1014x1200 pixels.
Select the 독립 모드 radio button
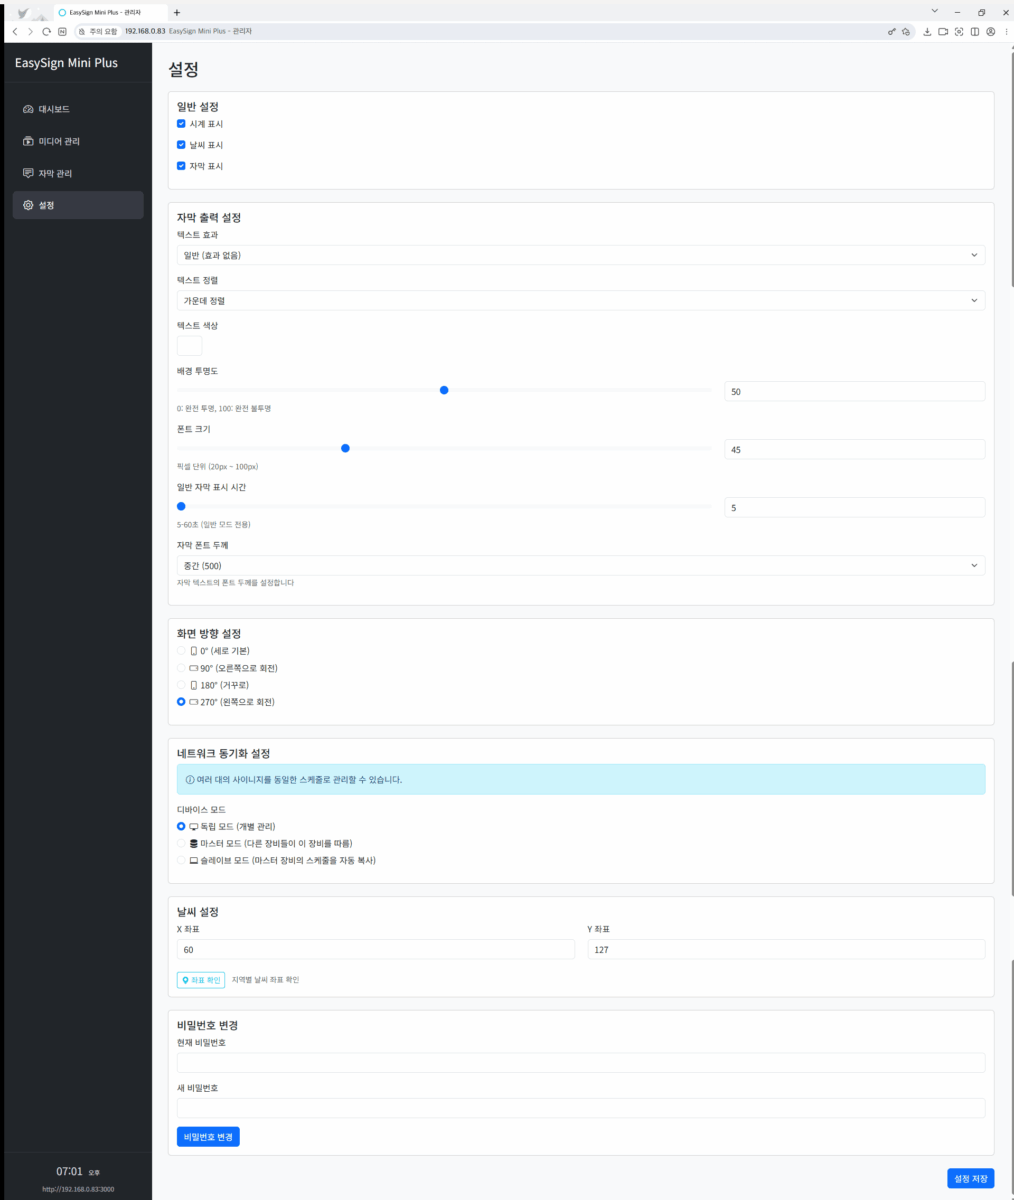pos(181,827)
